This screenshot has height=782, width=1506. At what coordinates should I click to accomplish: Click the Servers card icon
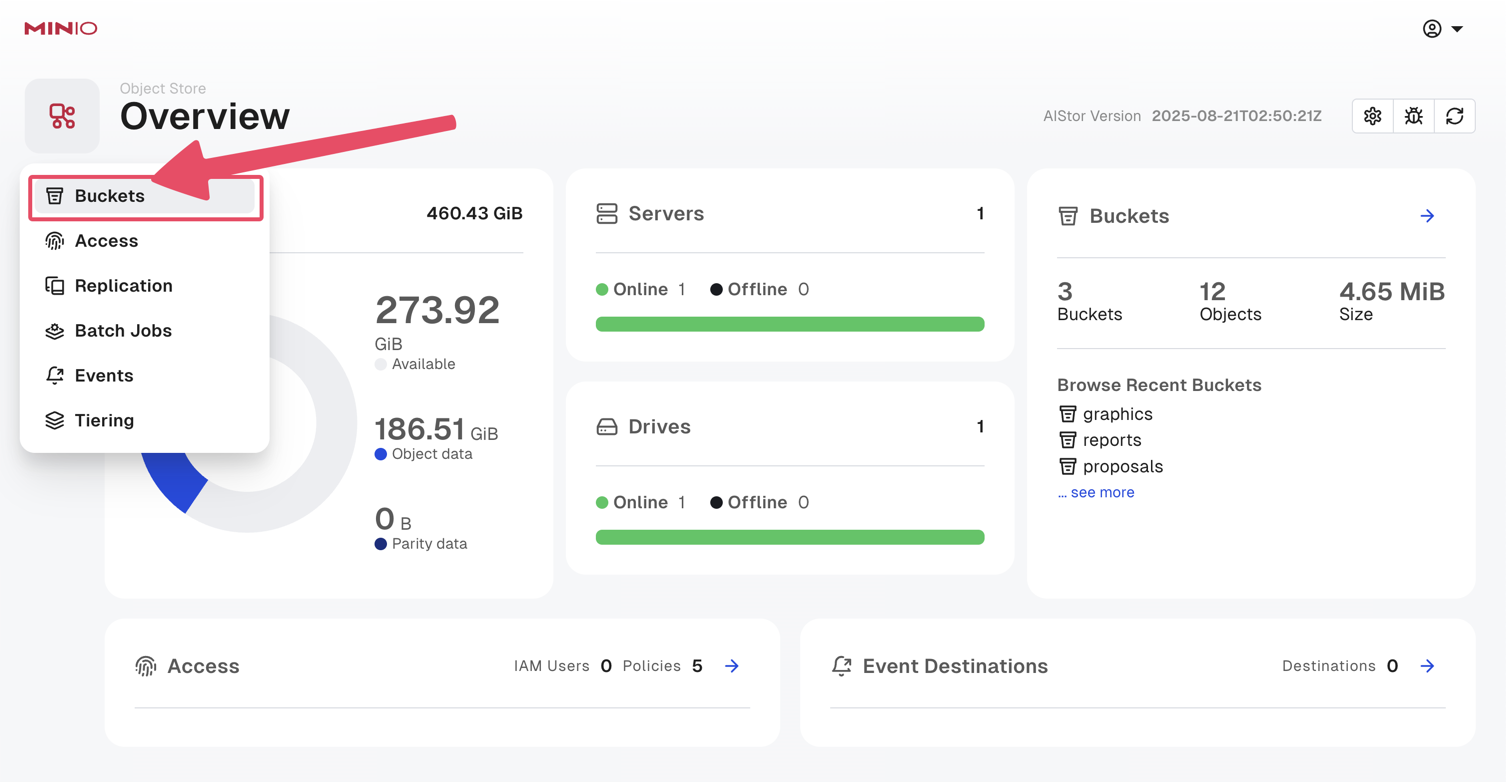click(607, 214)
